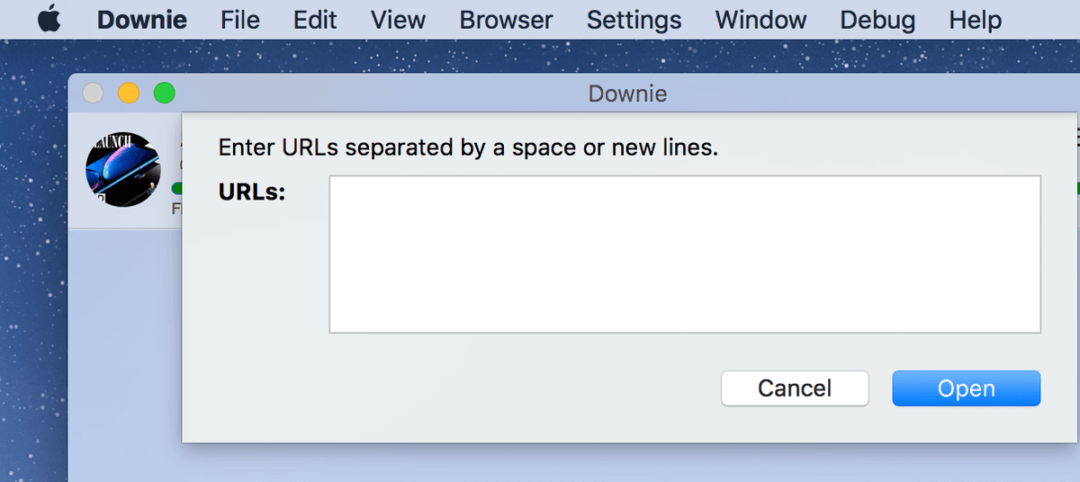Open the Debug menu
Screen dimensions: 1080x482
pos(877,20)
